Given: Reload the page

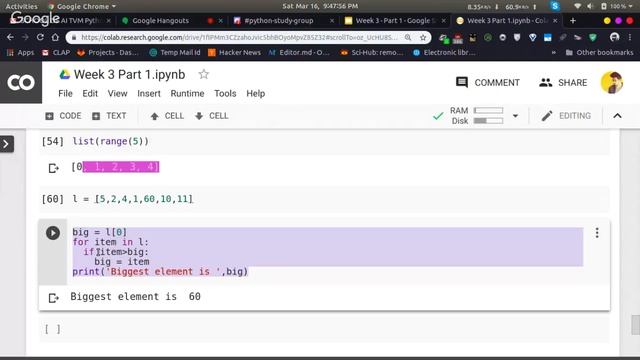Looking at the screenshot, I should (x=40, y=37).
